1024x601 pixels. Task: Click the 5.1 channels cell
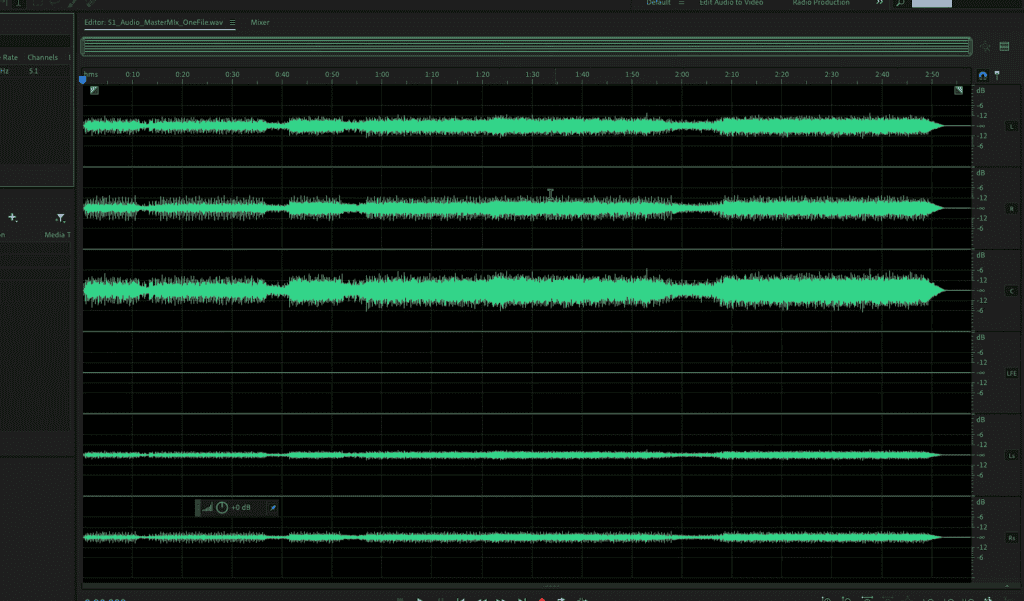33,71
